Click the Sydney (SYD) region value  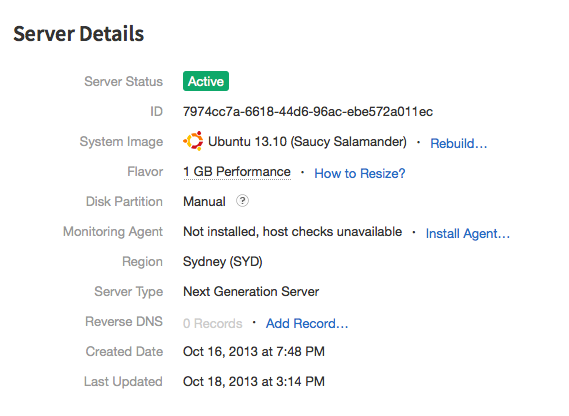[222, 261]
